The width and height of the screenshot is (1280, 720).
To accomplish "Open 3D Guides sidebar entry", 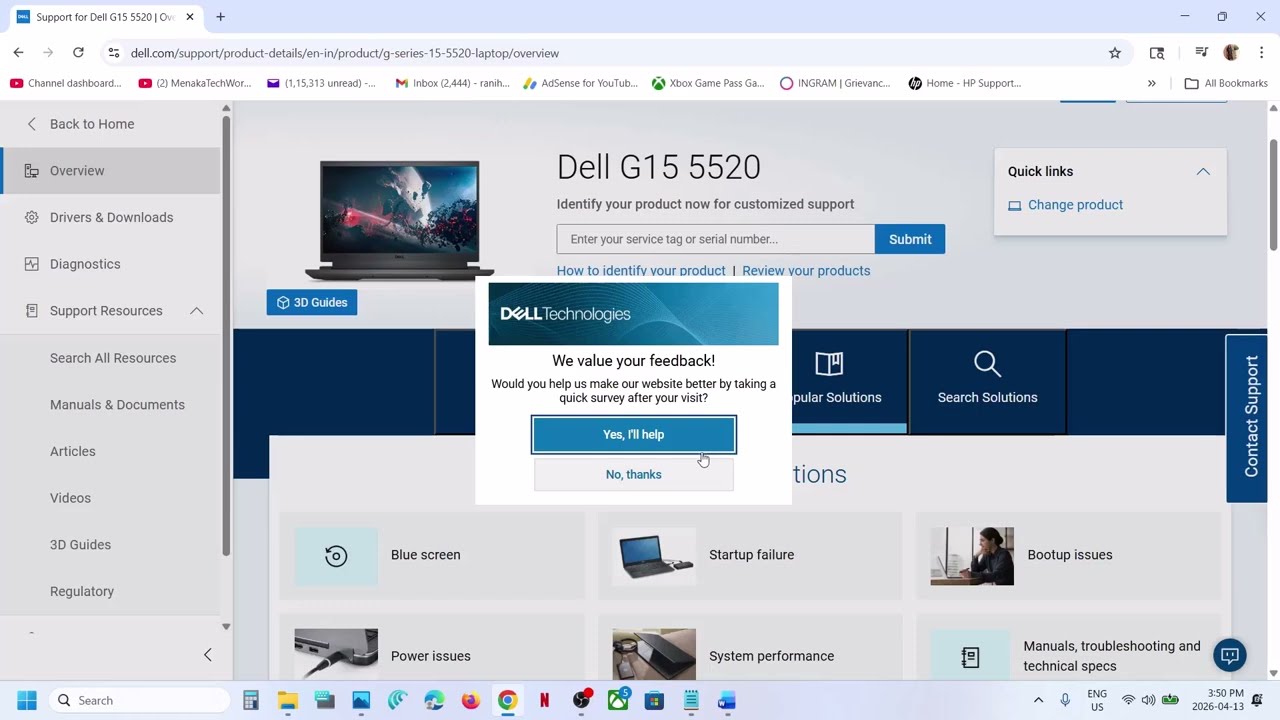I will click(x=80, y=545).
